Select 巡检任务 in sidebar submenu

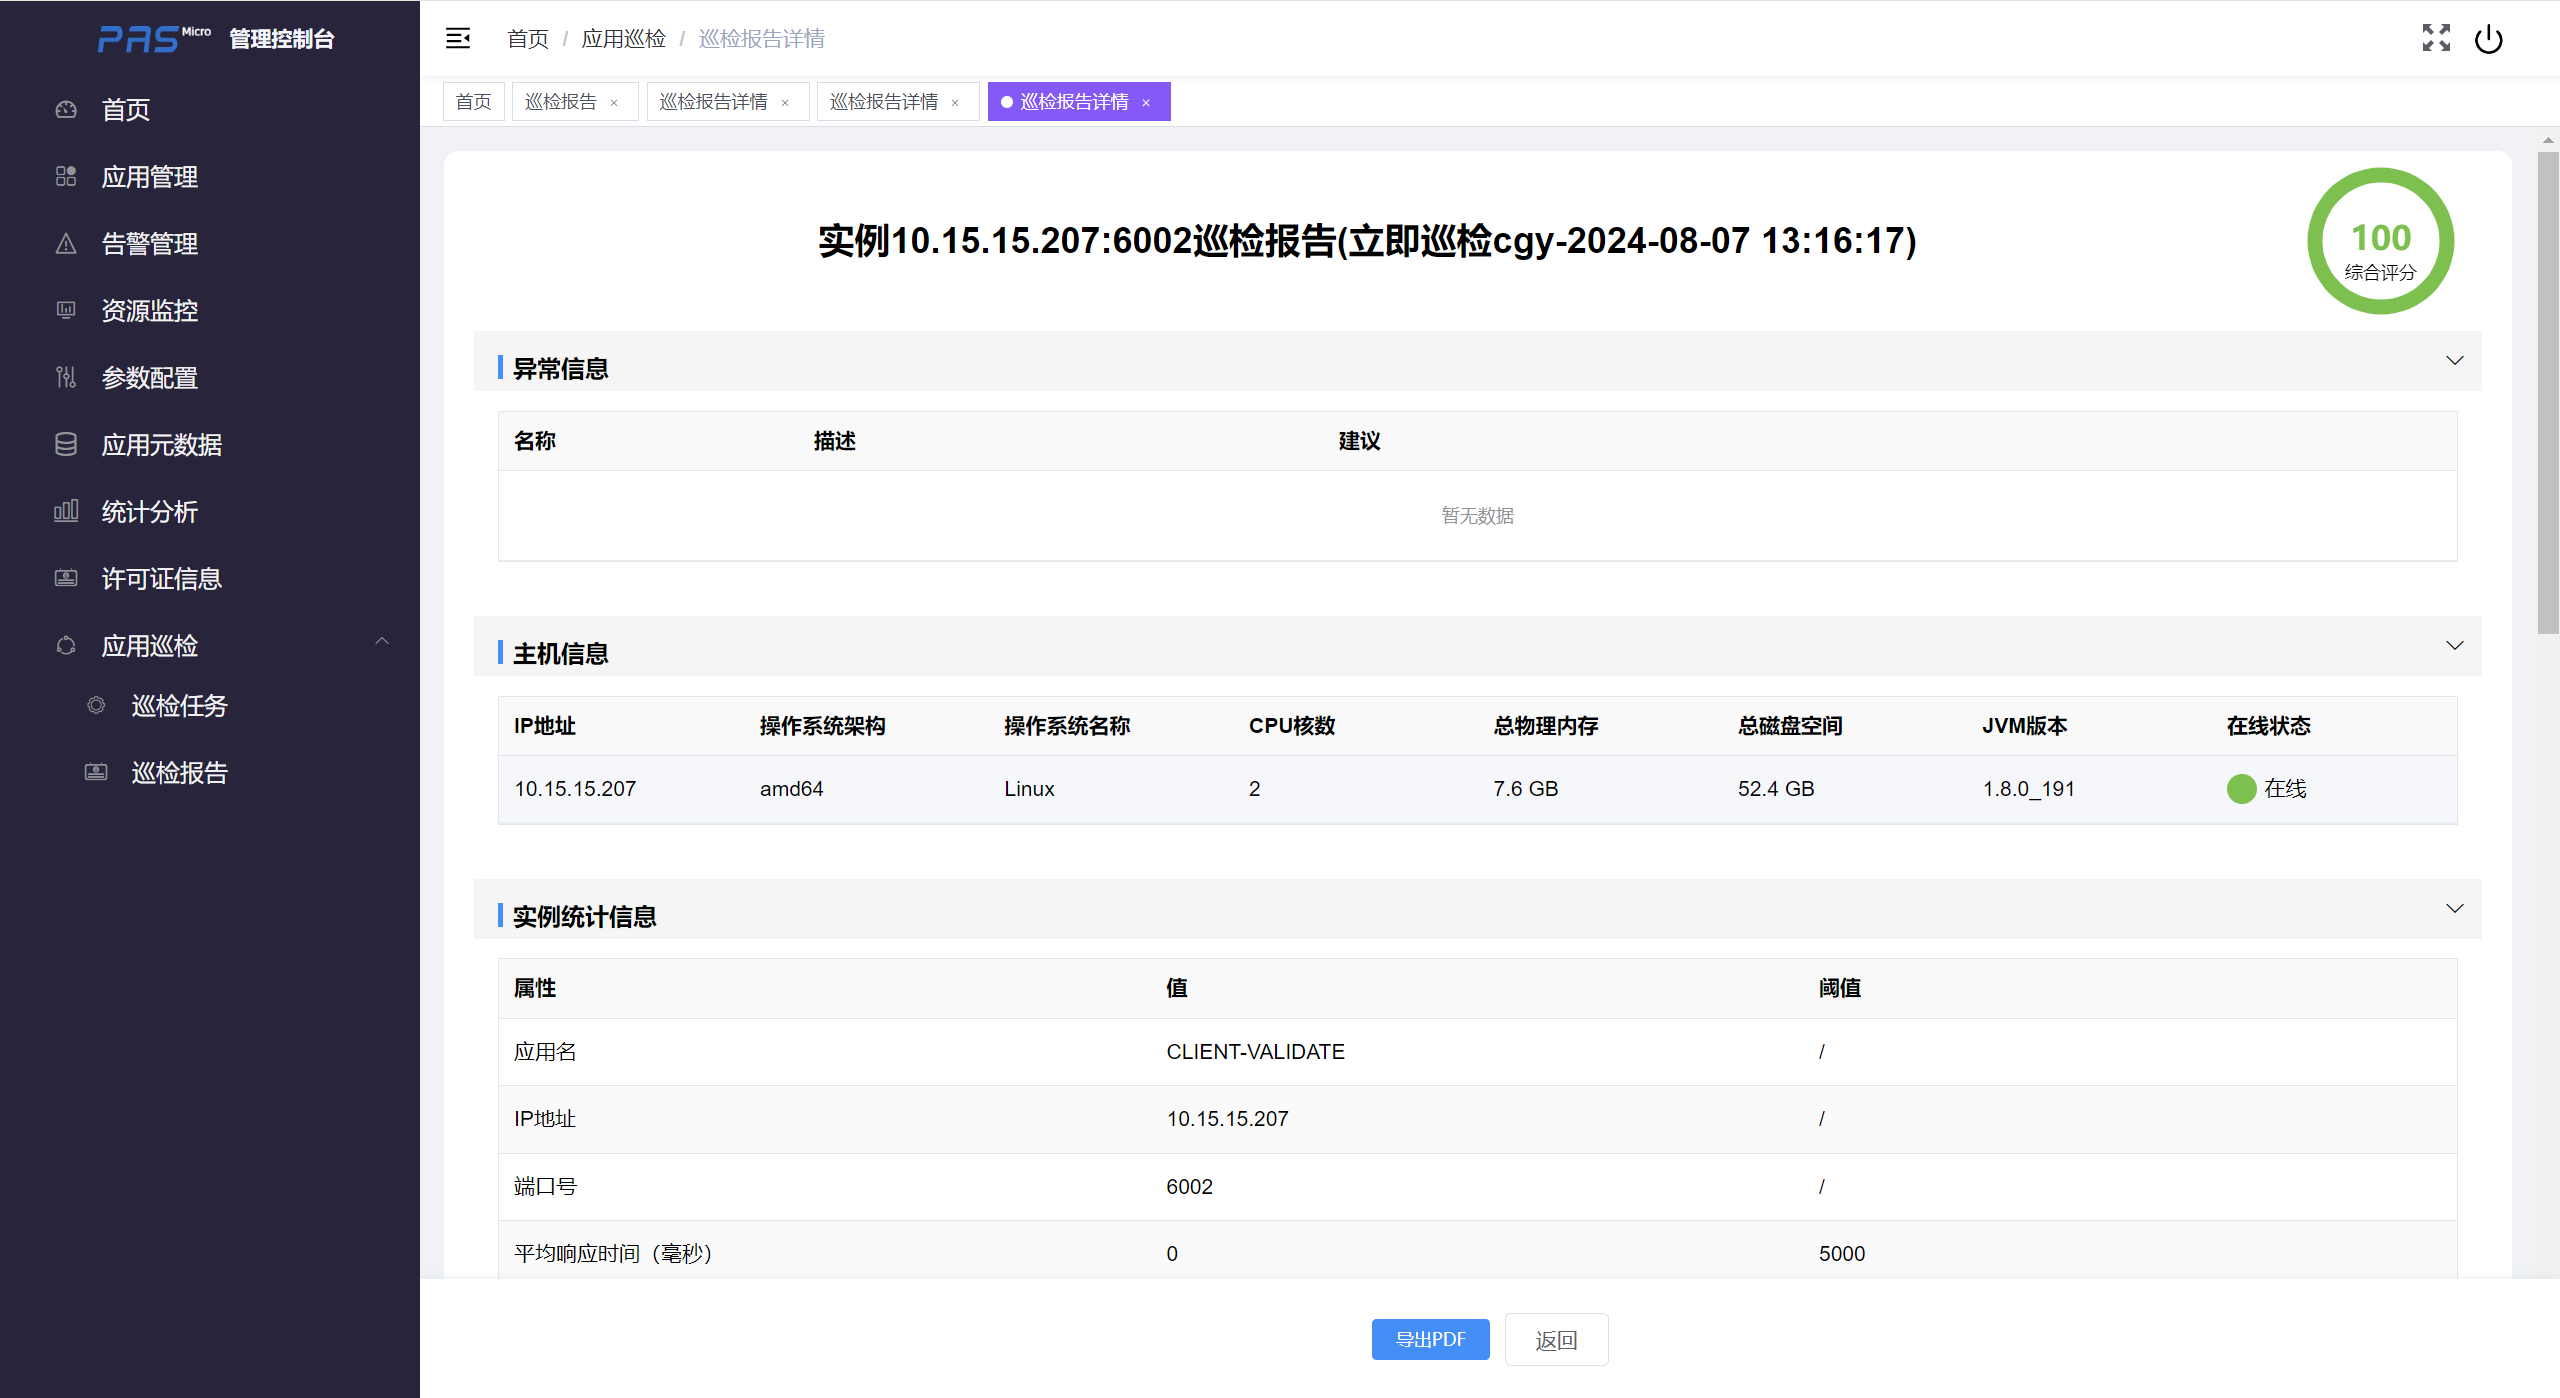point(179,705)
